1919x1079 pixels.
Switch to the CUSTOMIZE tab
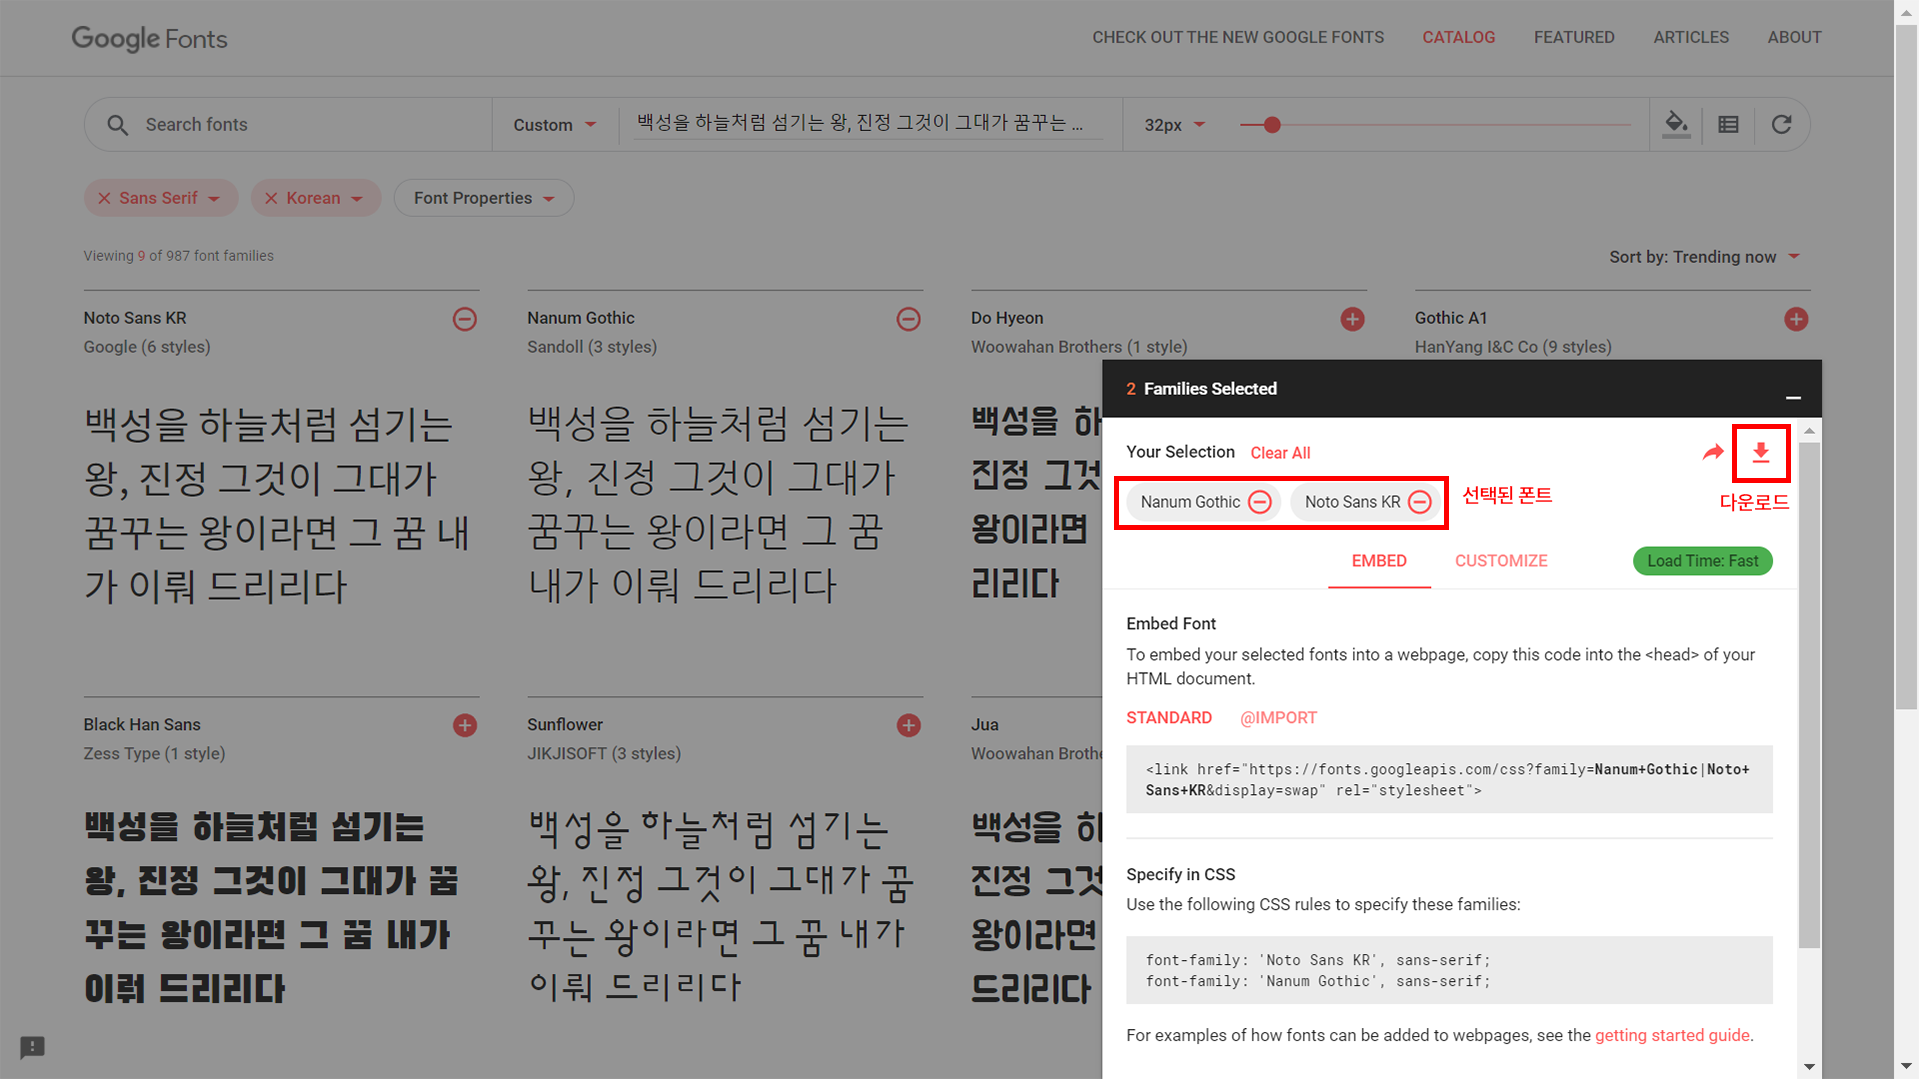tap(1501, 561)
